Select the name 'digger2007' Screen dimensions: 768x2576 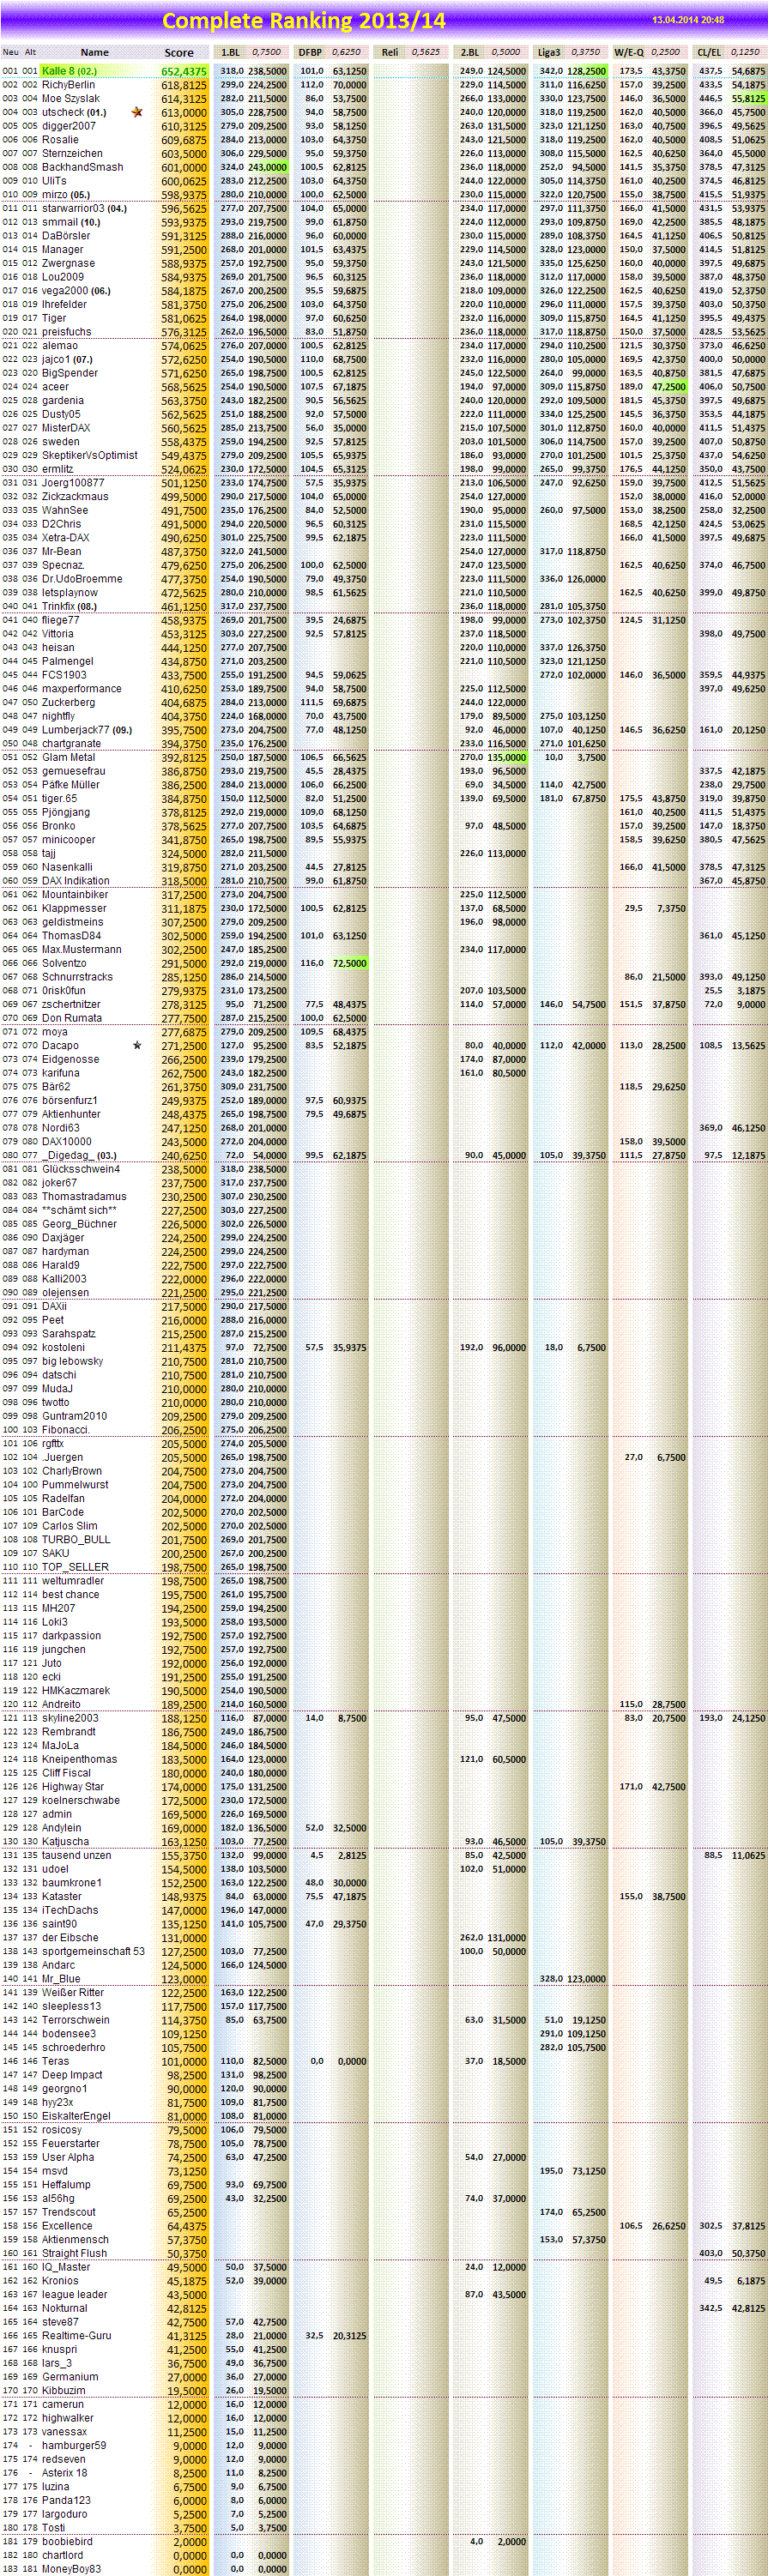(x=69, y=127)
